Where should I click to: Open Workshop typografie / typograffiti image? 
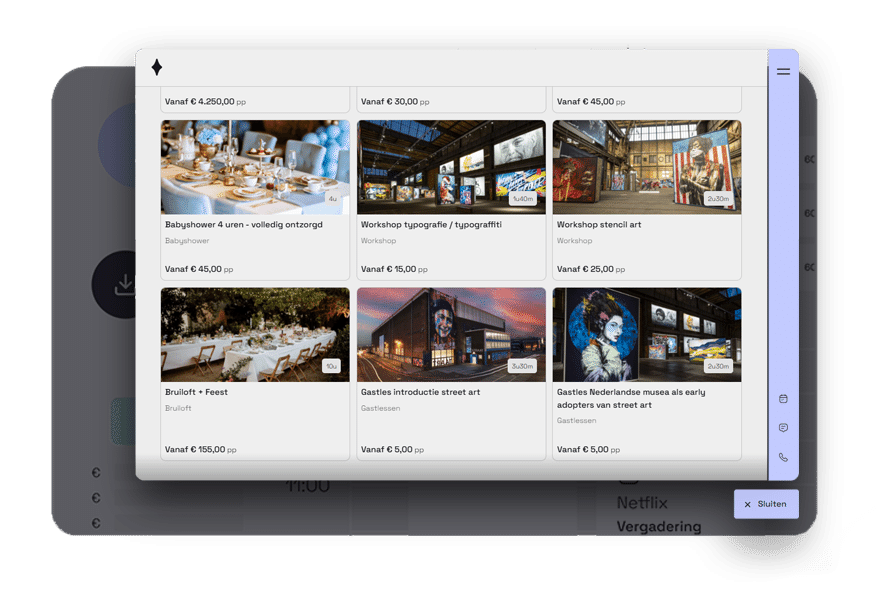point(451,167)
